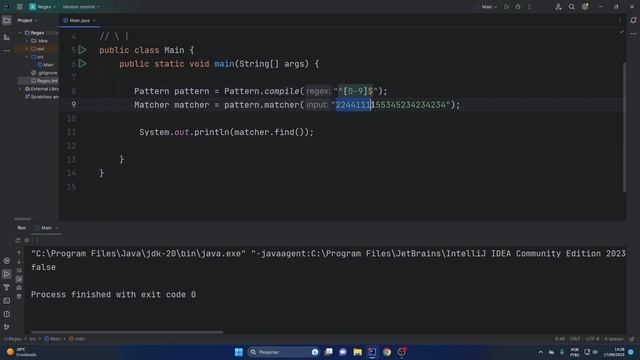Click the editor vertical scrollbar
Screen dimensions: 640x360
click(624, 127)
